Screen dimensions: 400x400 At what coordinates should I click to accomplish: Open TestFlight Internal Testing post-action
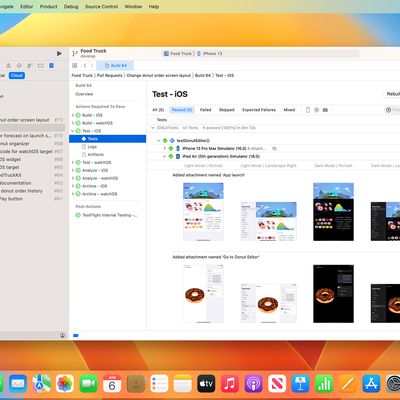(110, 215)
